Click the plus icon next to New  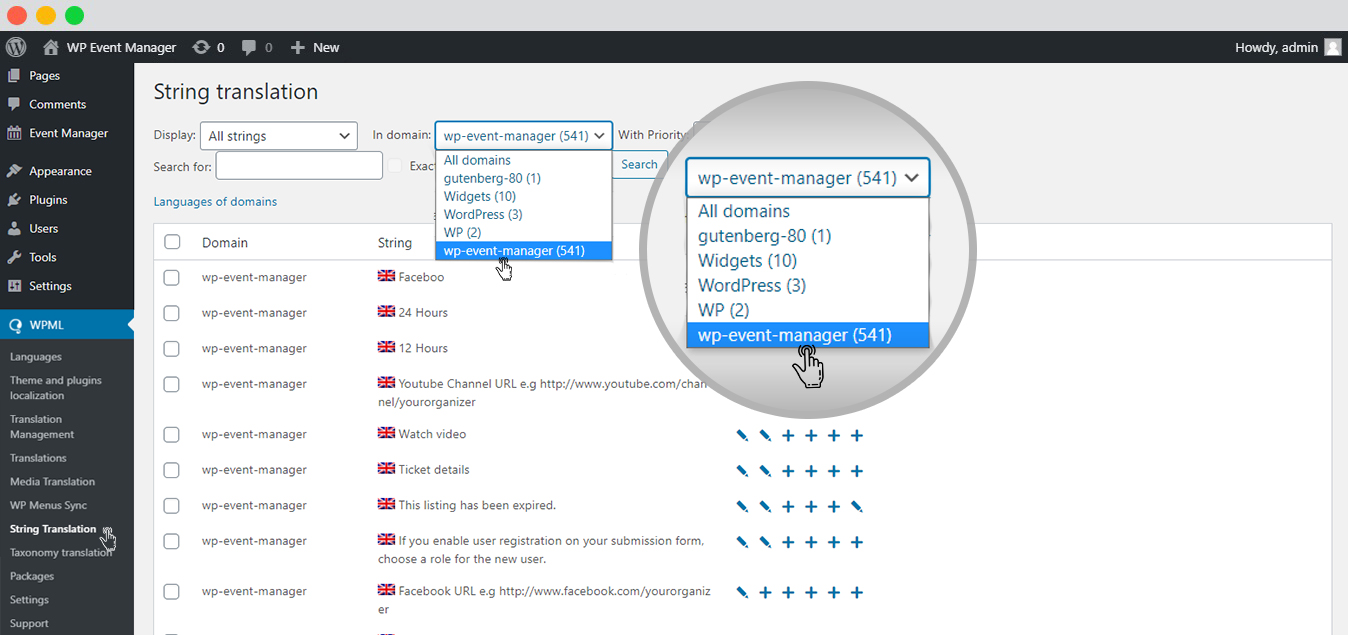tap(297, 47)
